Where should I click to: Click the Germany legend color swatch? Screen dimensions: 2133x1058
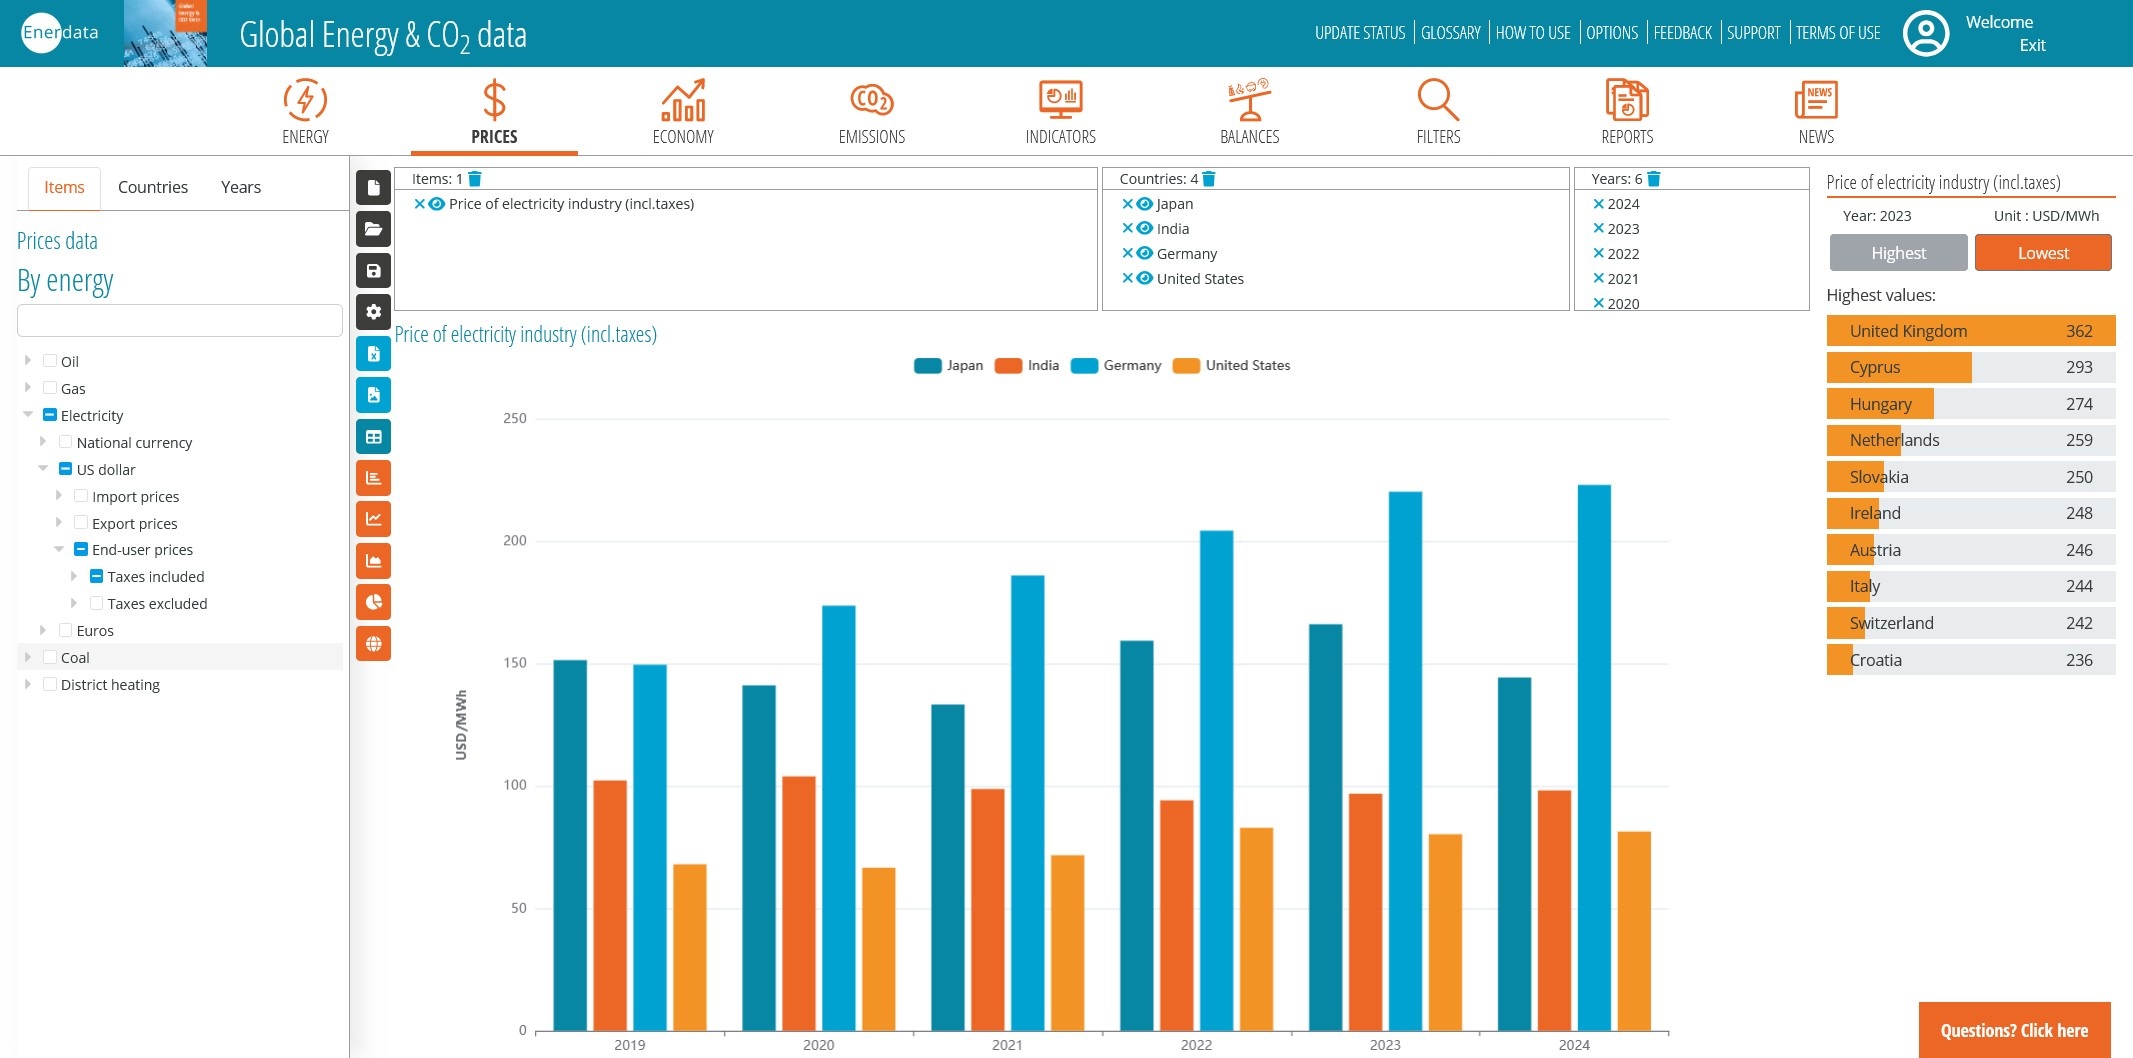[x=1084, y=366]
